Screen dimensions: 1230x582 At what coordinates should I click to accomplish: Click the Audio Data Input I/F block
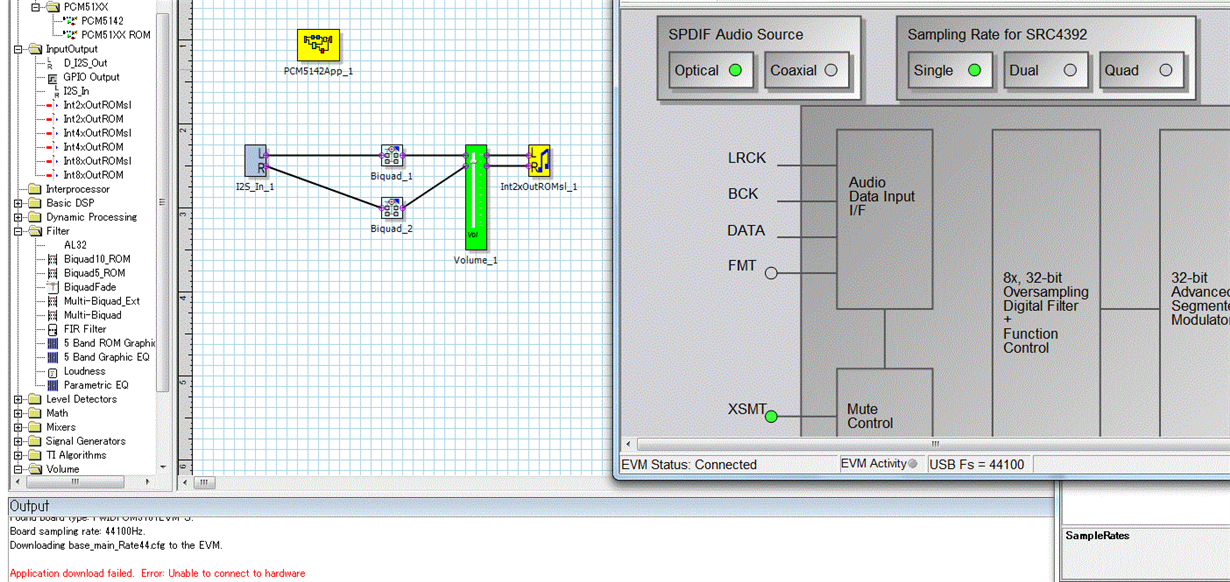tap(884, 218)
